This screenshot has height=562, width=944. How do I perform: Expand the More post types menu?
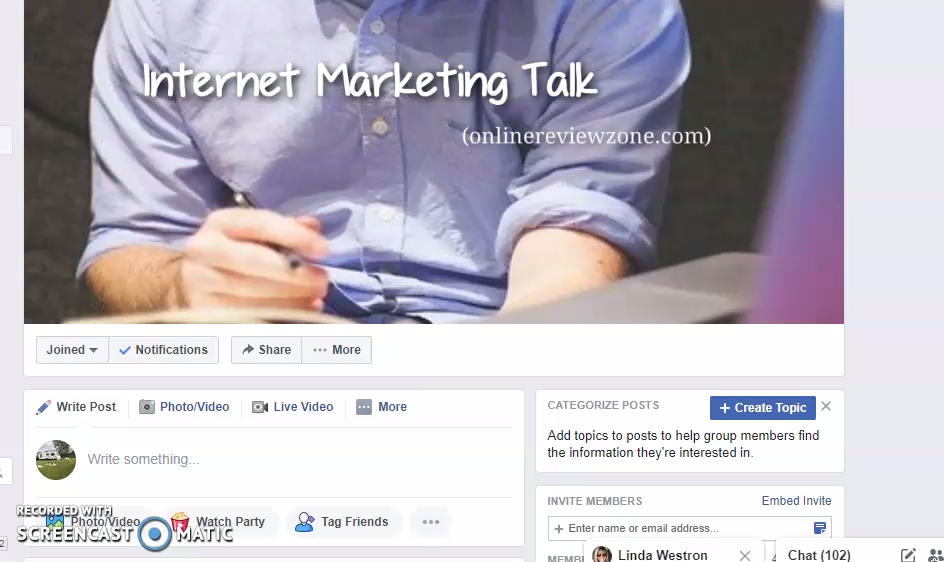click(382, 407)
